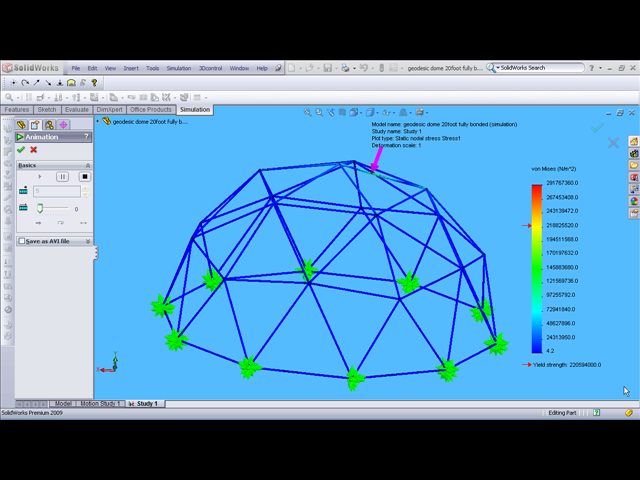Click the green OK checkmark in Animation panel
This screenshot has height=480, width=640.
pyautogui.click(x=21, y=150)
